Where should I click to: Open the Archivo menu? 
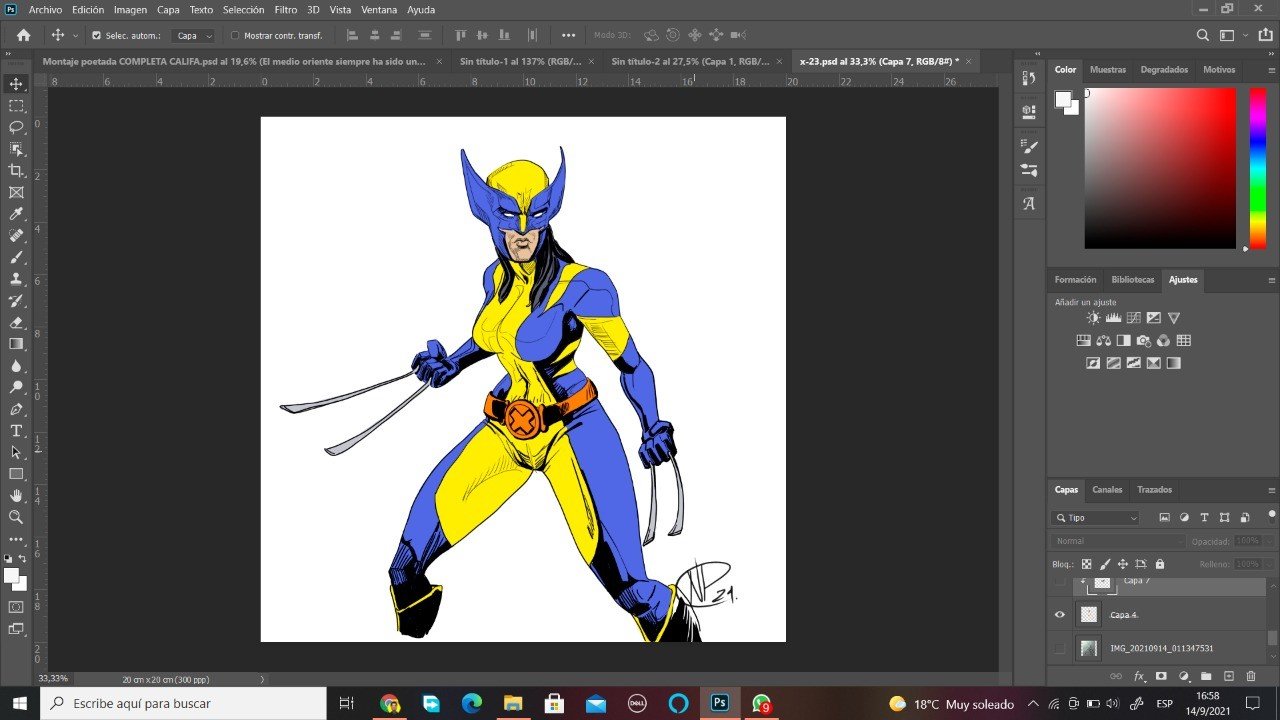coord(45,9)
